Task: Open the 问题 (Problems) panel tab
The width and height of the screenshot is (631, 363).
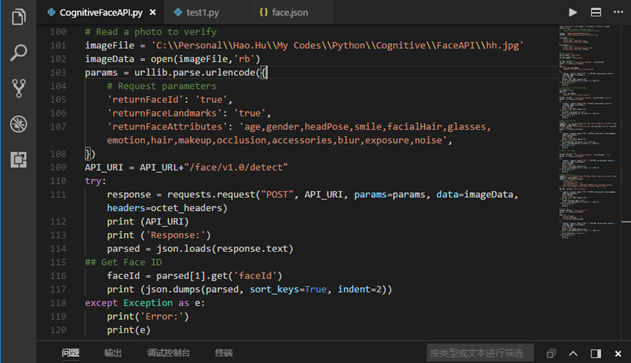Action: [x=70, y=353]
